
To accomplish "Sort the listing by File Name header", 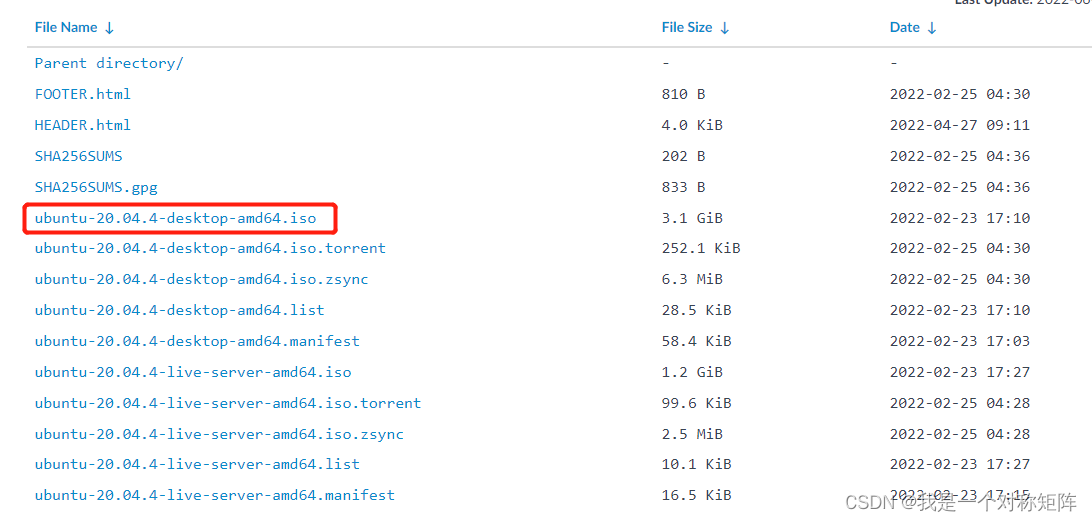I will pos(75,28).
